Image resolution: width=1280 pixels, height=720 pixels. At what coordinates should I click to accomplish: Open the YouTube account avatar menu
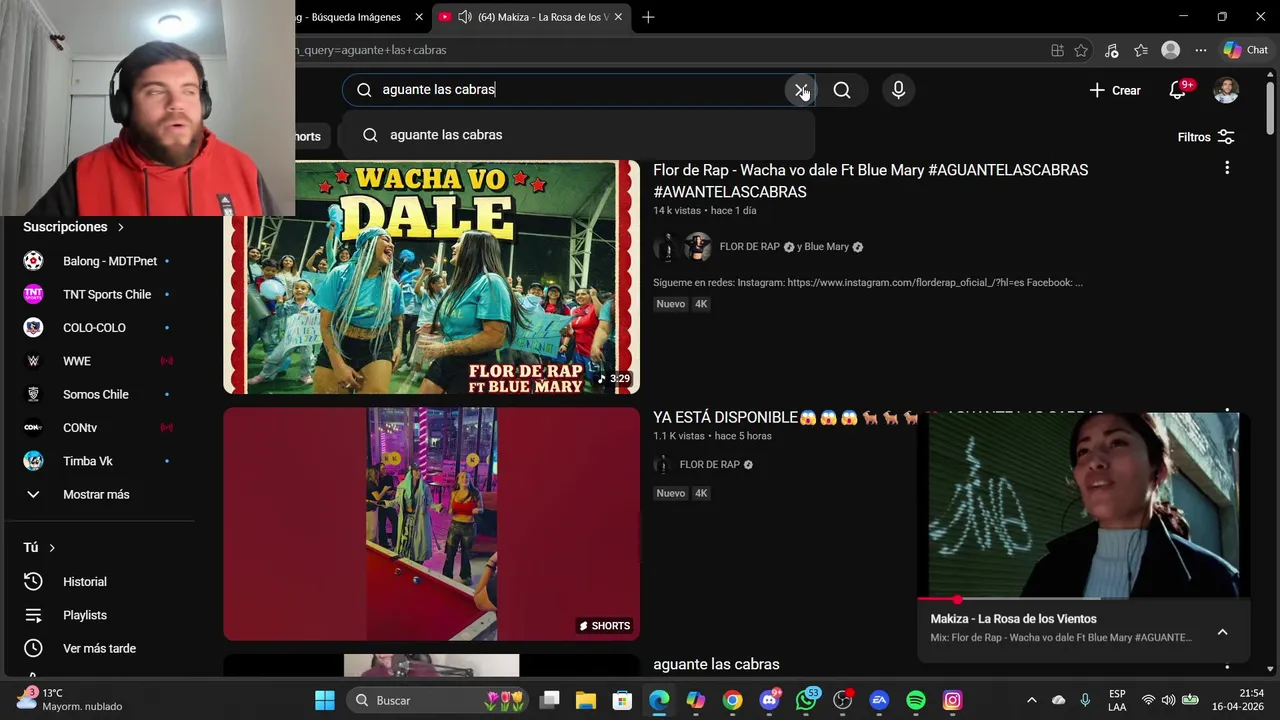[1226, 90]
